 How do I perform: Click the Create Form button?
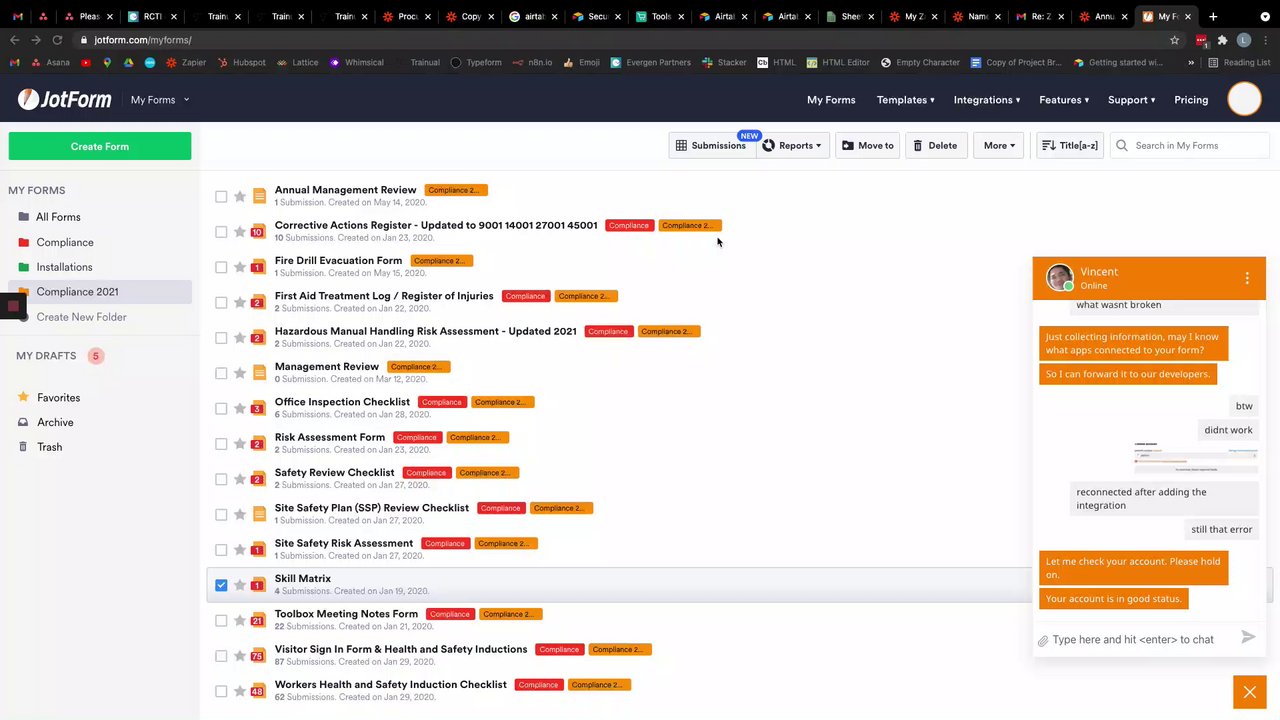100,146
